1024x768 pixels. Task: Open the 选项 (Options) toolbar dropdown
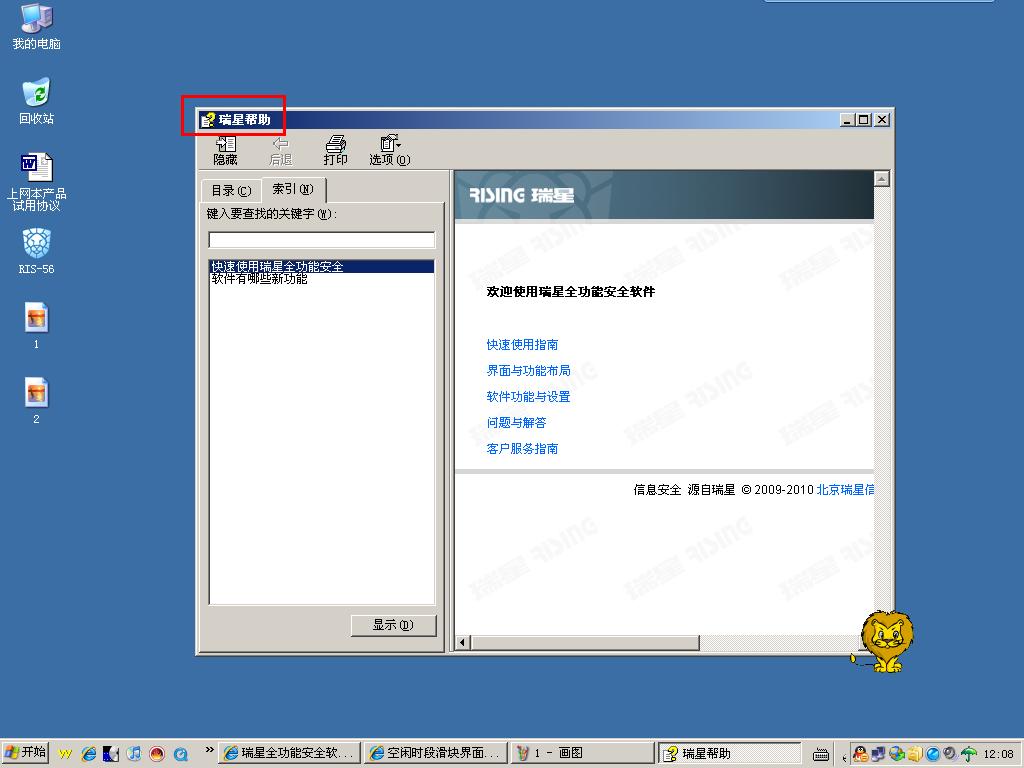(x=390, y=150)
